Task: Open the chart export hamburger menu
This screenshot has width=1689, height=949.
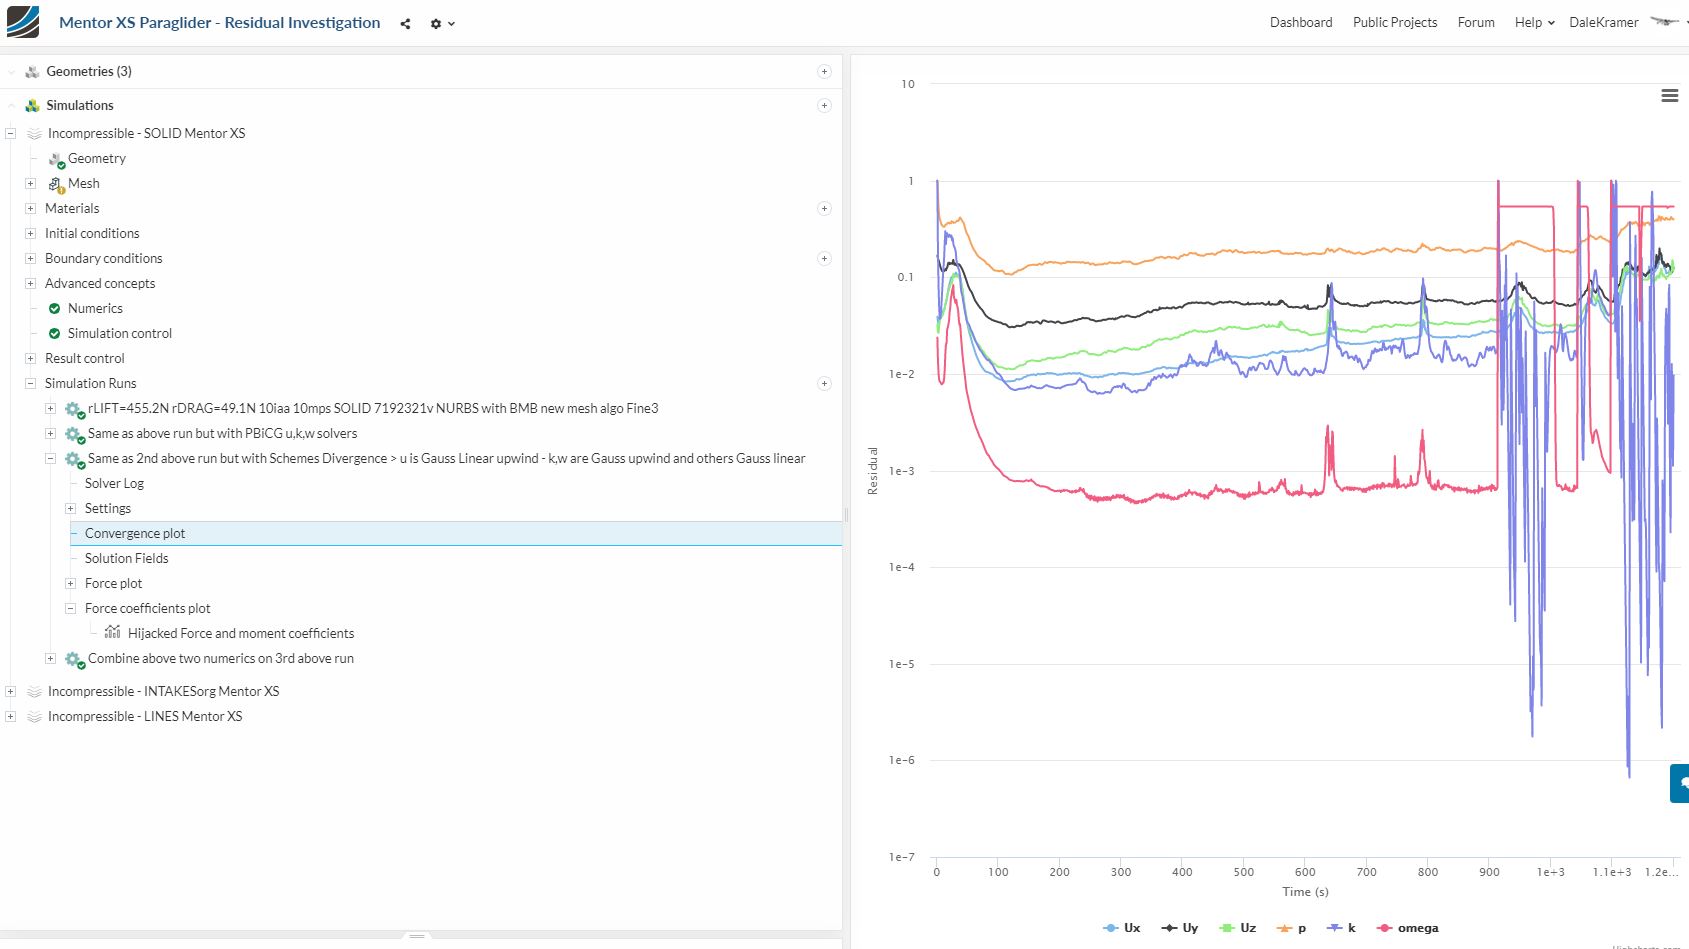Action: pyautogui.click(x=1669, y=95)
